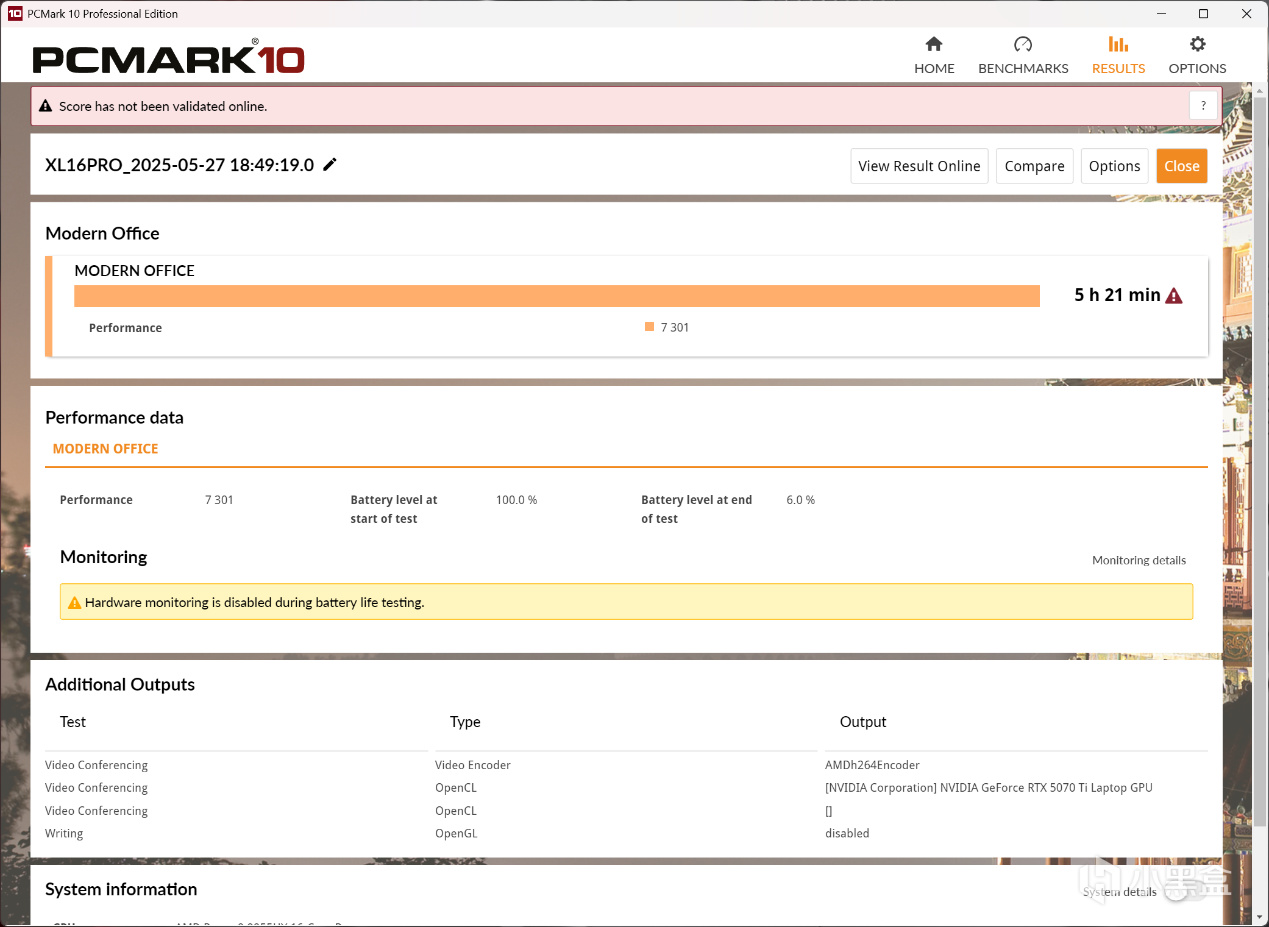Click the result name XL16PRO_2025-05-27 18:49:19.0
This screenshot has height=927, width=1269.
click(x=180, y=165)
